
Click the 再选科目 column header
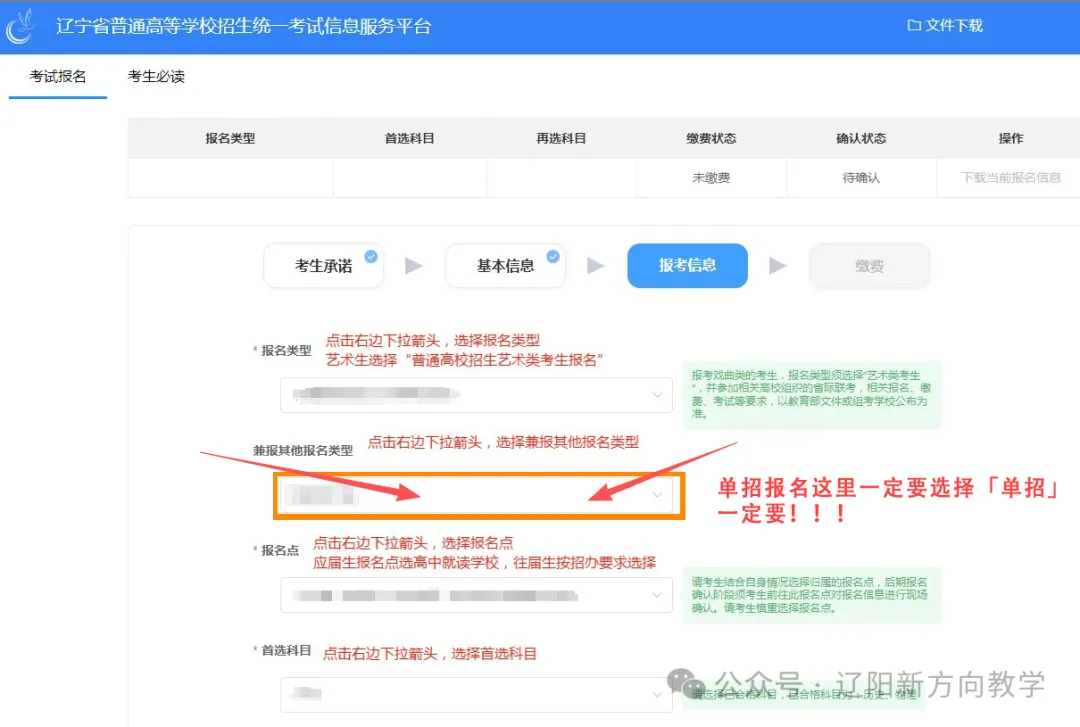tap(561, 139)
